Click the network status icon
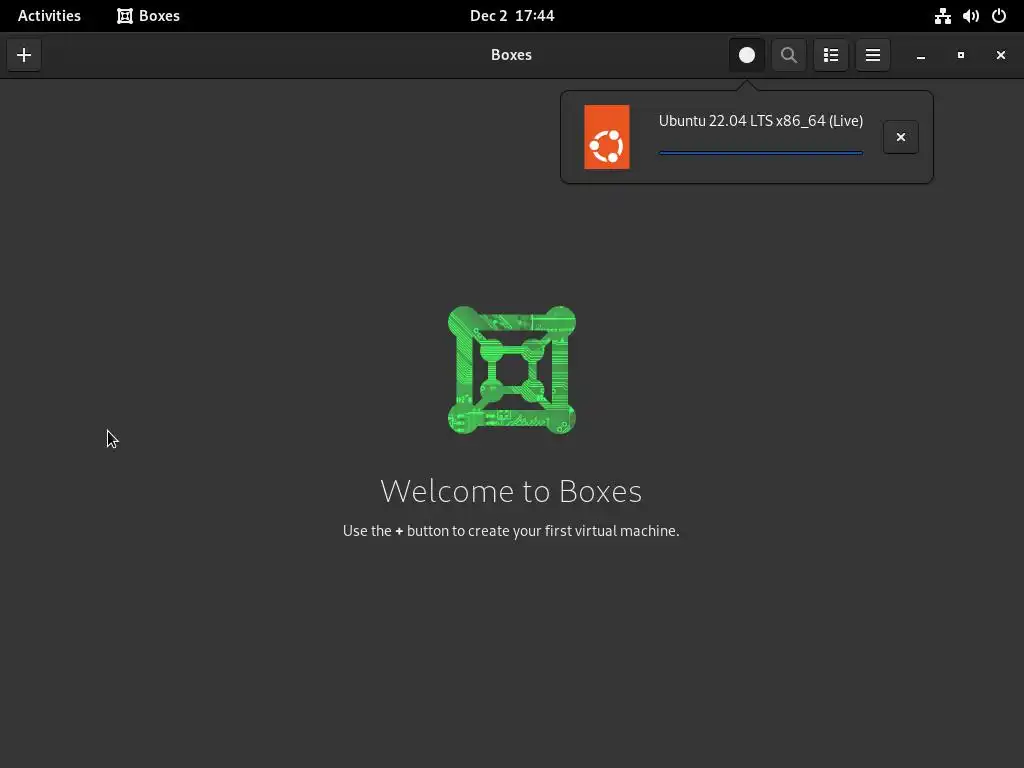 [942, 16]
